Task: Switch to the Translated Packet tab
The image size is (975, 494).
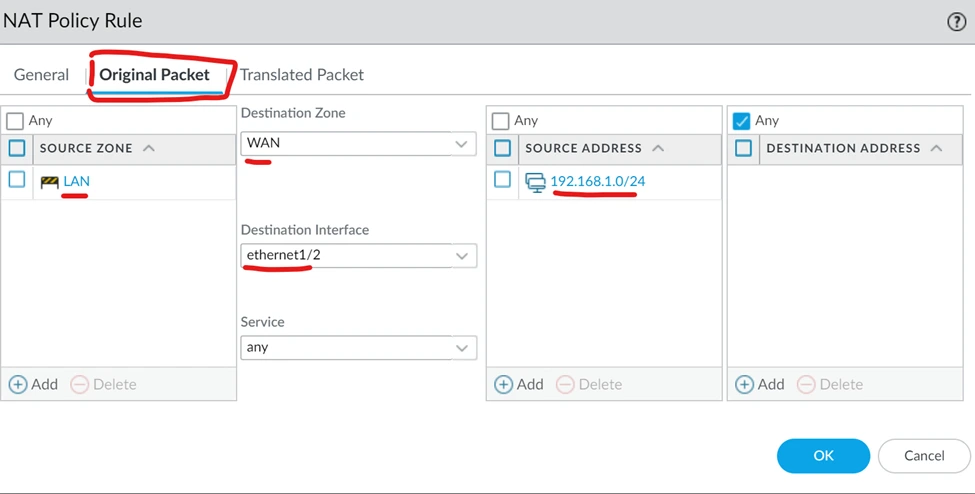Action: 301,75
